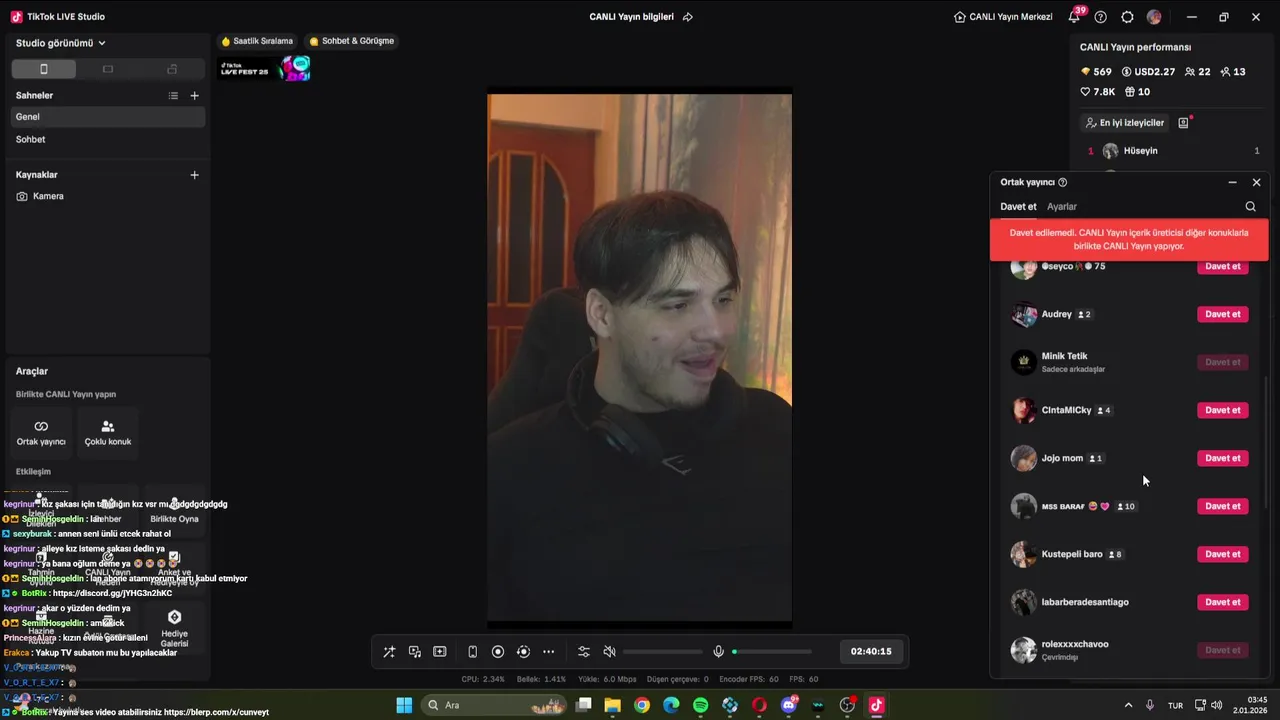Open Windows Start menu
Screen dimensions: 1280x720
tap(404, 705)
